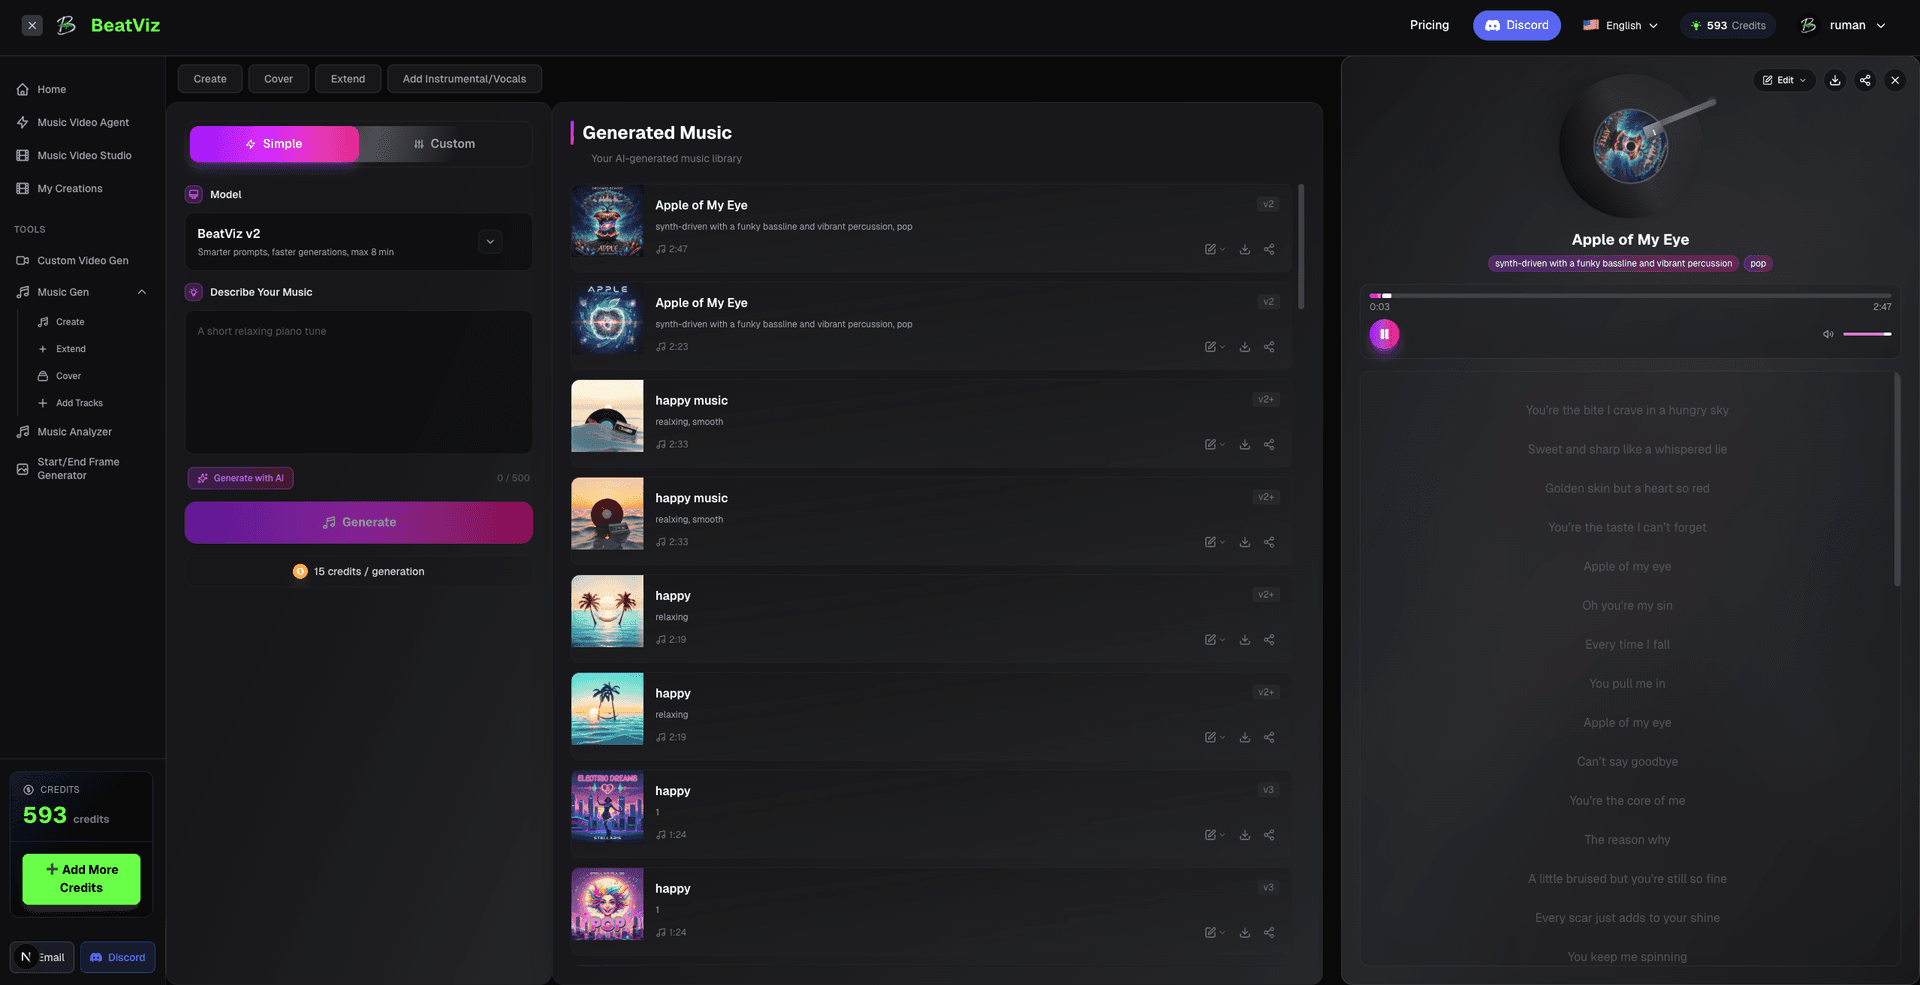1920x985 pixels.
Task: Click the music description text field
Action: click(358, 382)
